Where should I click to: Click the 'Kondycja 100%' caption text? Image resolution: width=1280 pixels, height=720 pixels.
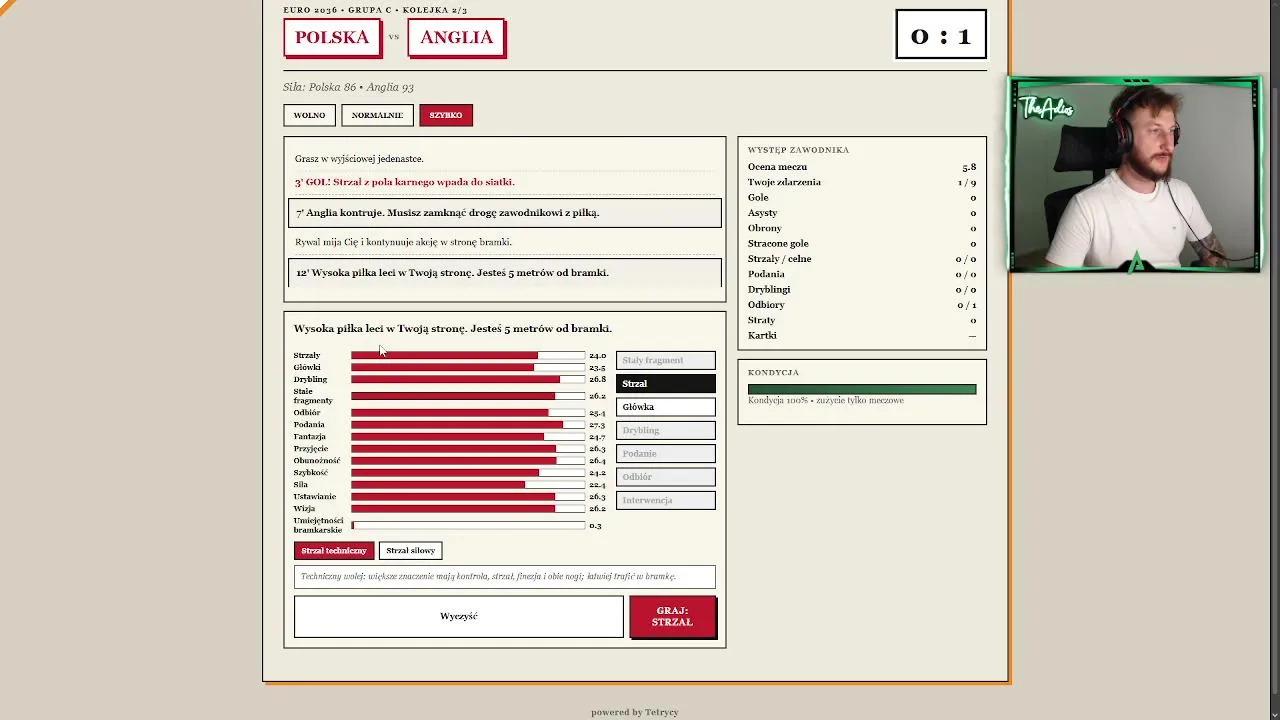[825, 400]
